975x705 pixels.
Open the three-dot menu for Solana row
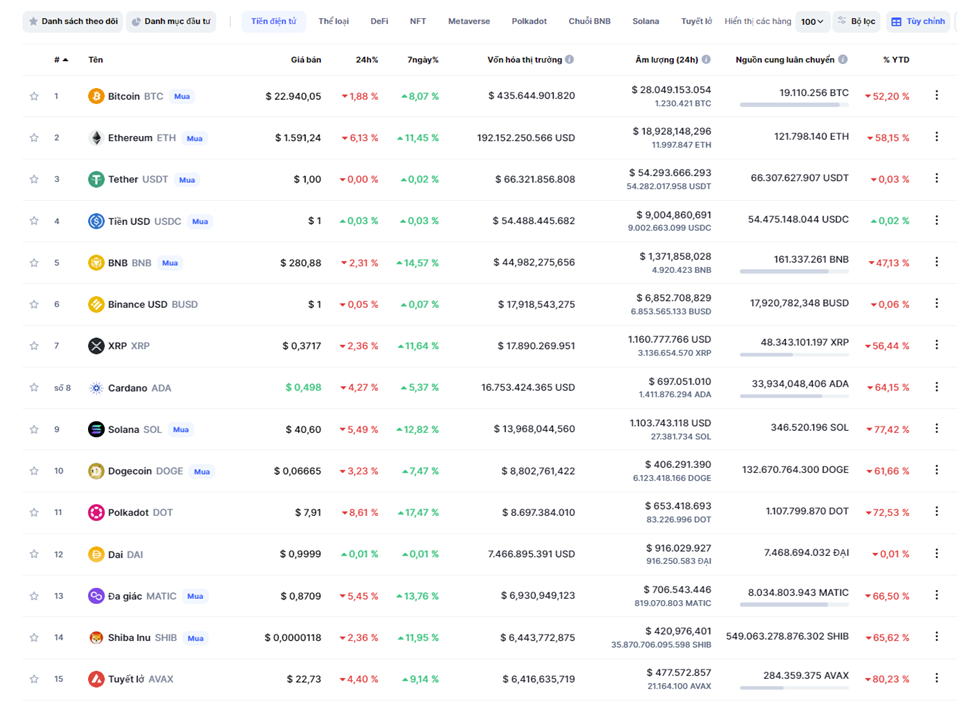[x=936, y=428]
